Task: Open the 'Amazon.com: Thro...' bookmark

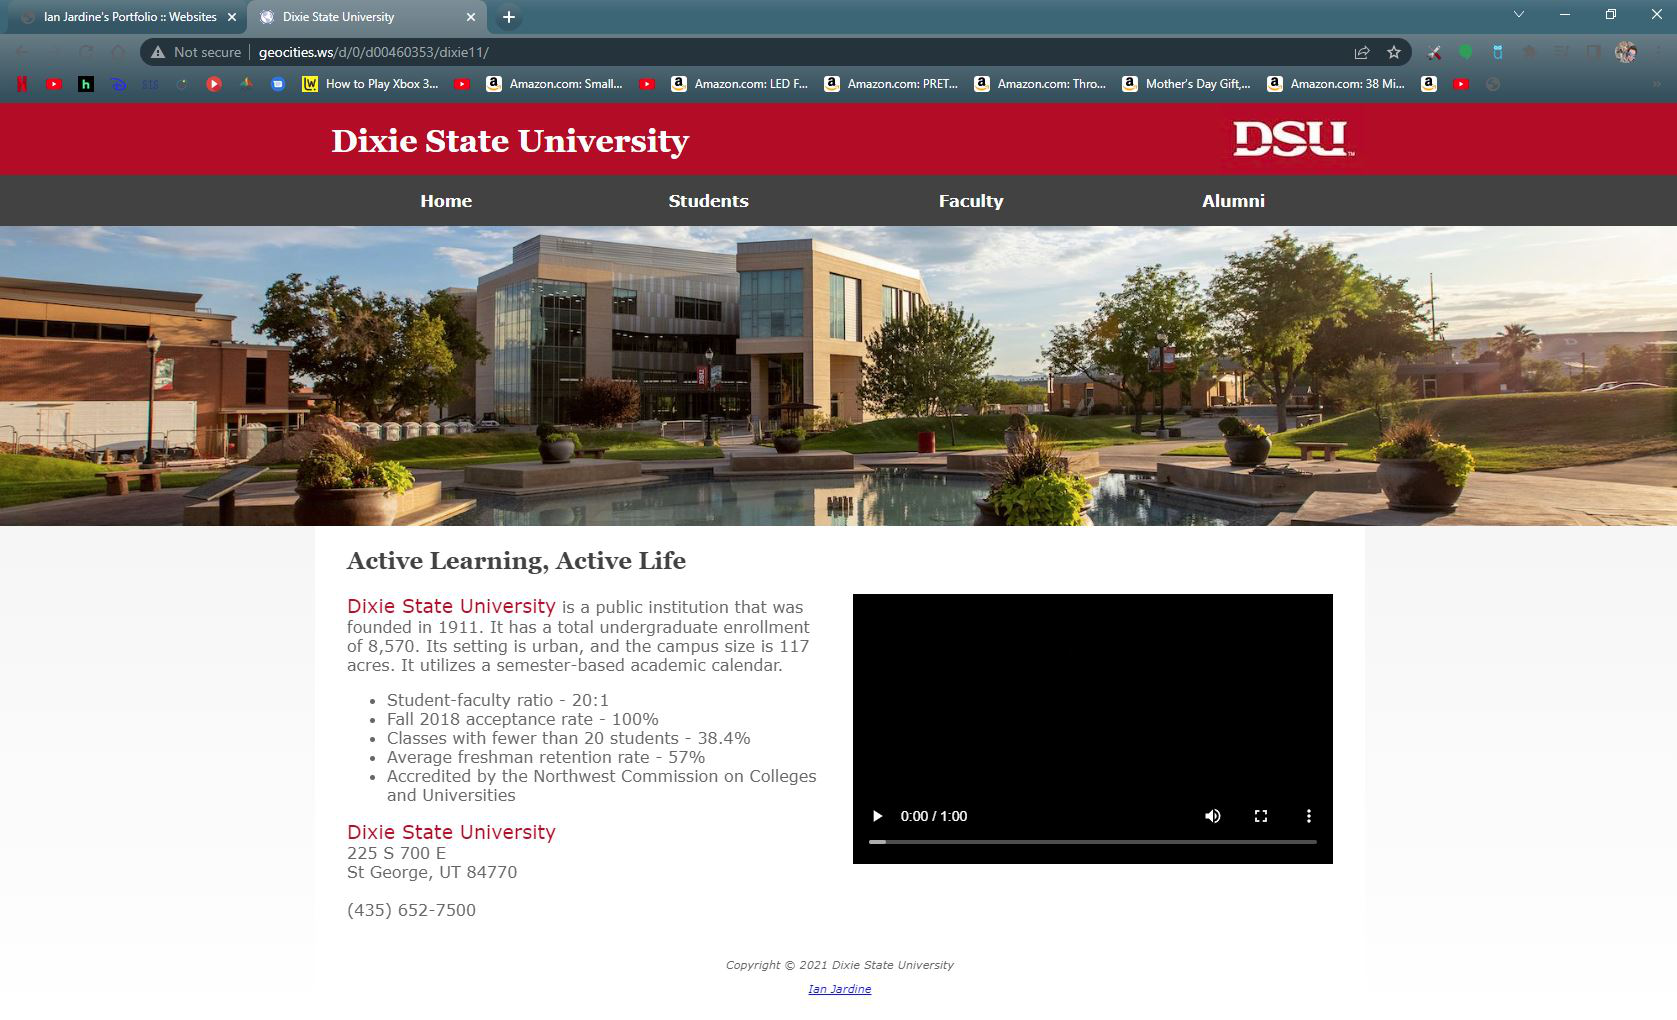Action: coord(1042,84)
